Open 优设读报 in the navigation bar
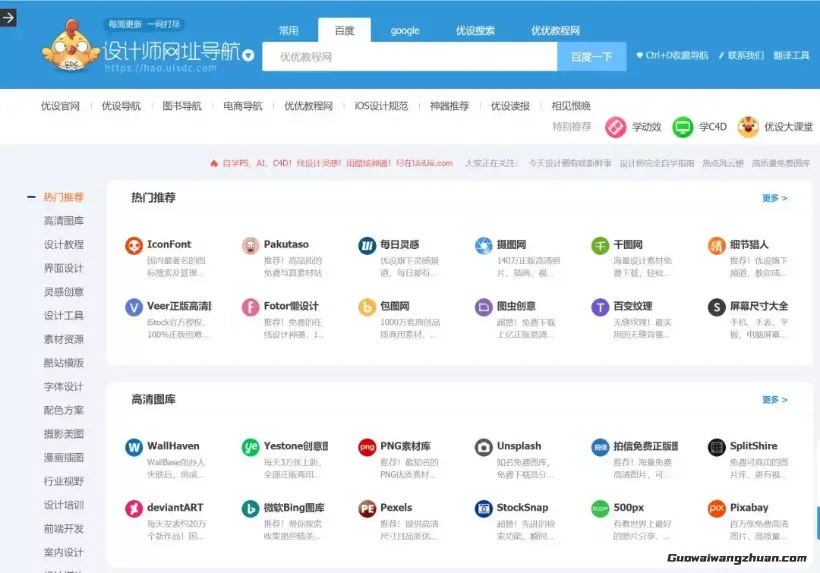This screenshot has width=820, height=573. tap(510, 106)
